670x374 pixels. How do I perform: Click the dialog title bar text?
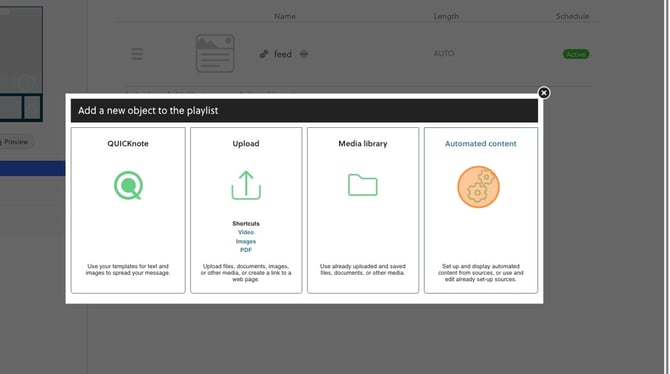(x=148, y=111)
